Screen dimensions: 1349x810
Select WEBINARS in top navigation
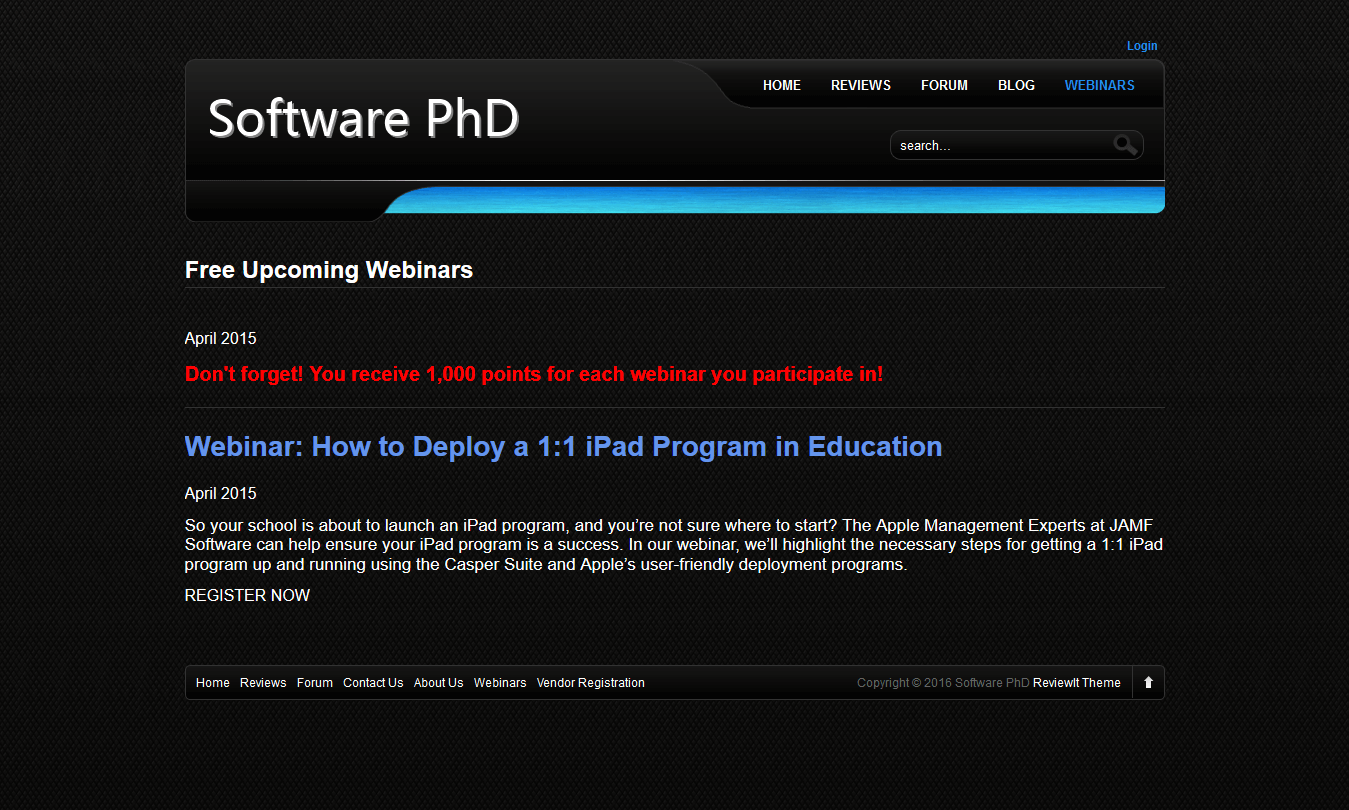point(1099,85)
